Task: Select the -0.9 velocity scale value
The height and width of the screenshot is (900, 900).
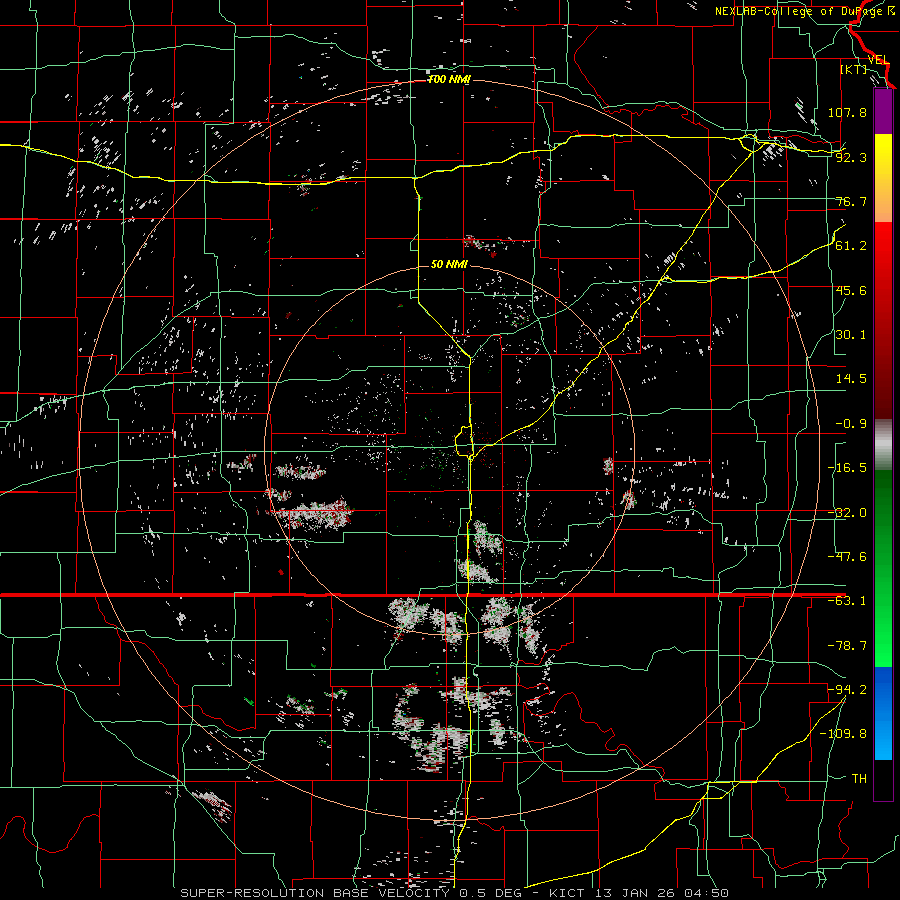Action: pyautogui.click(x=851, y=424)
